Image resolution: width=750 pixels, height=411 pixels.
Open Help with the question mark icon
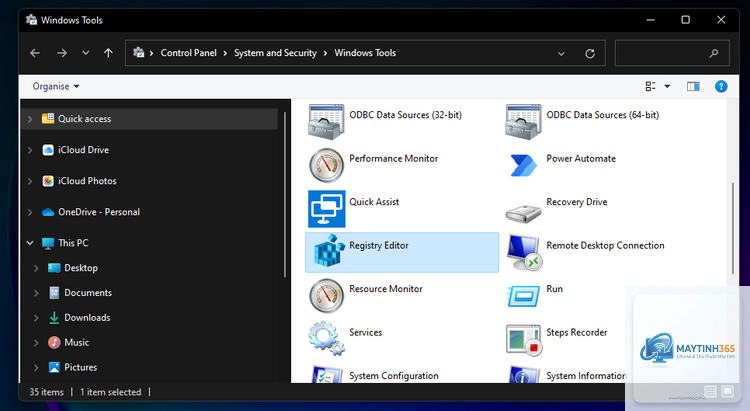(x=721, y=86)
